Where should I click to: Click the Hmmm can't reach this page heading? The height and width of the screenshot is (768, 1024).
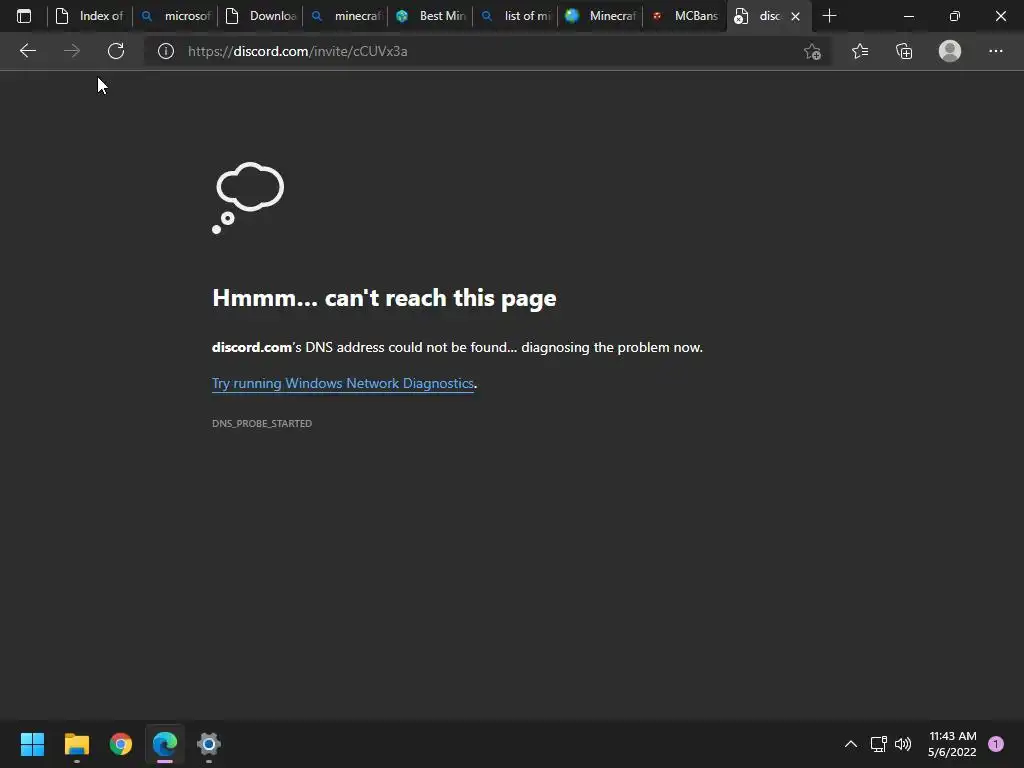click(x=384, y=298)
